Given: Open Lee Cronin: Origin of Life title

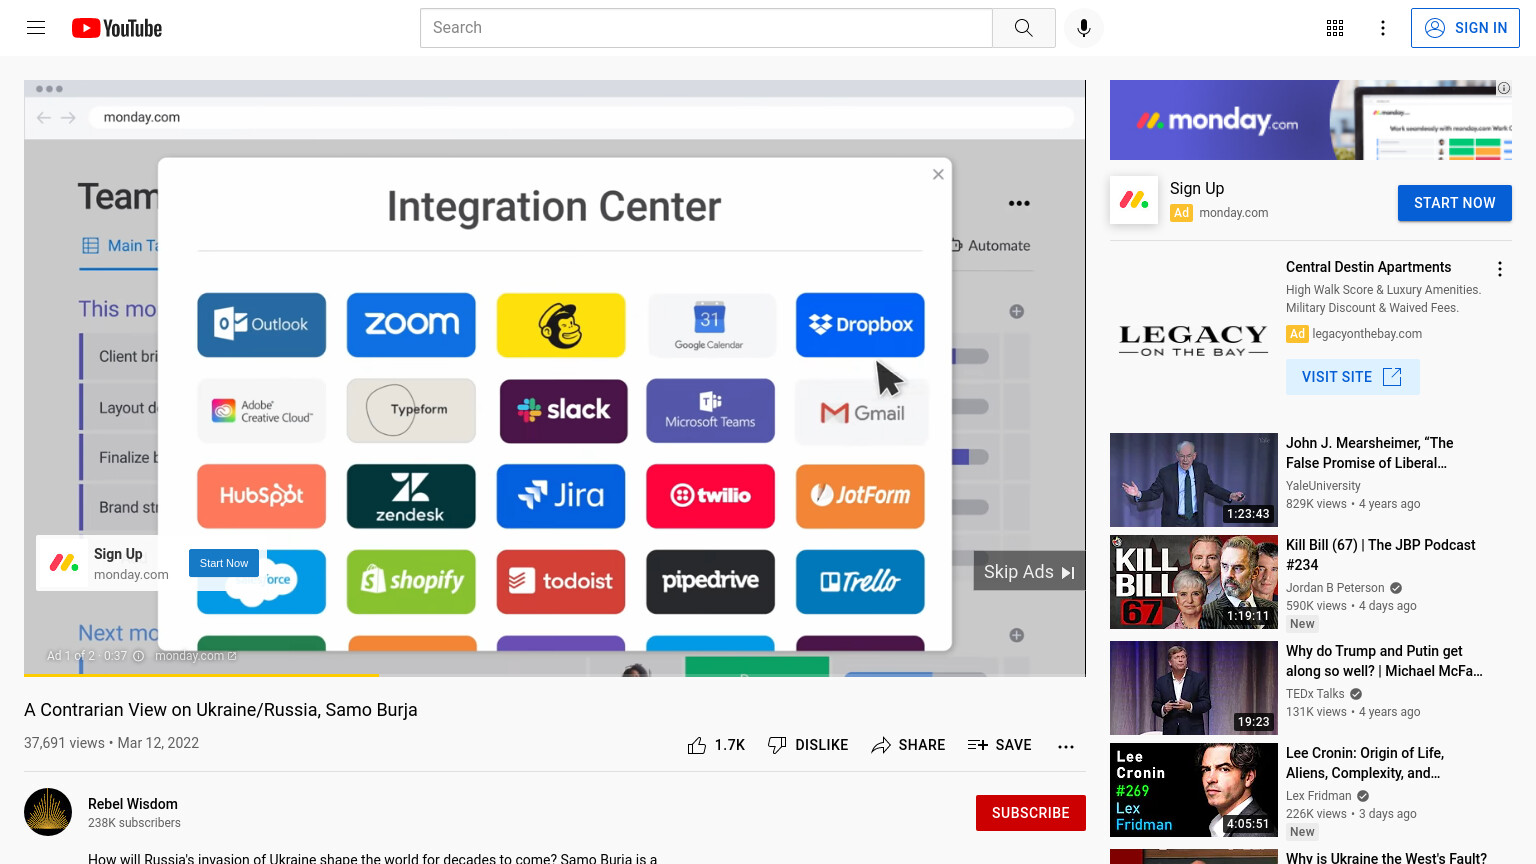Looking at the screenshot, I should [x=1365, y=763].
